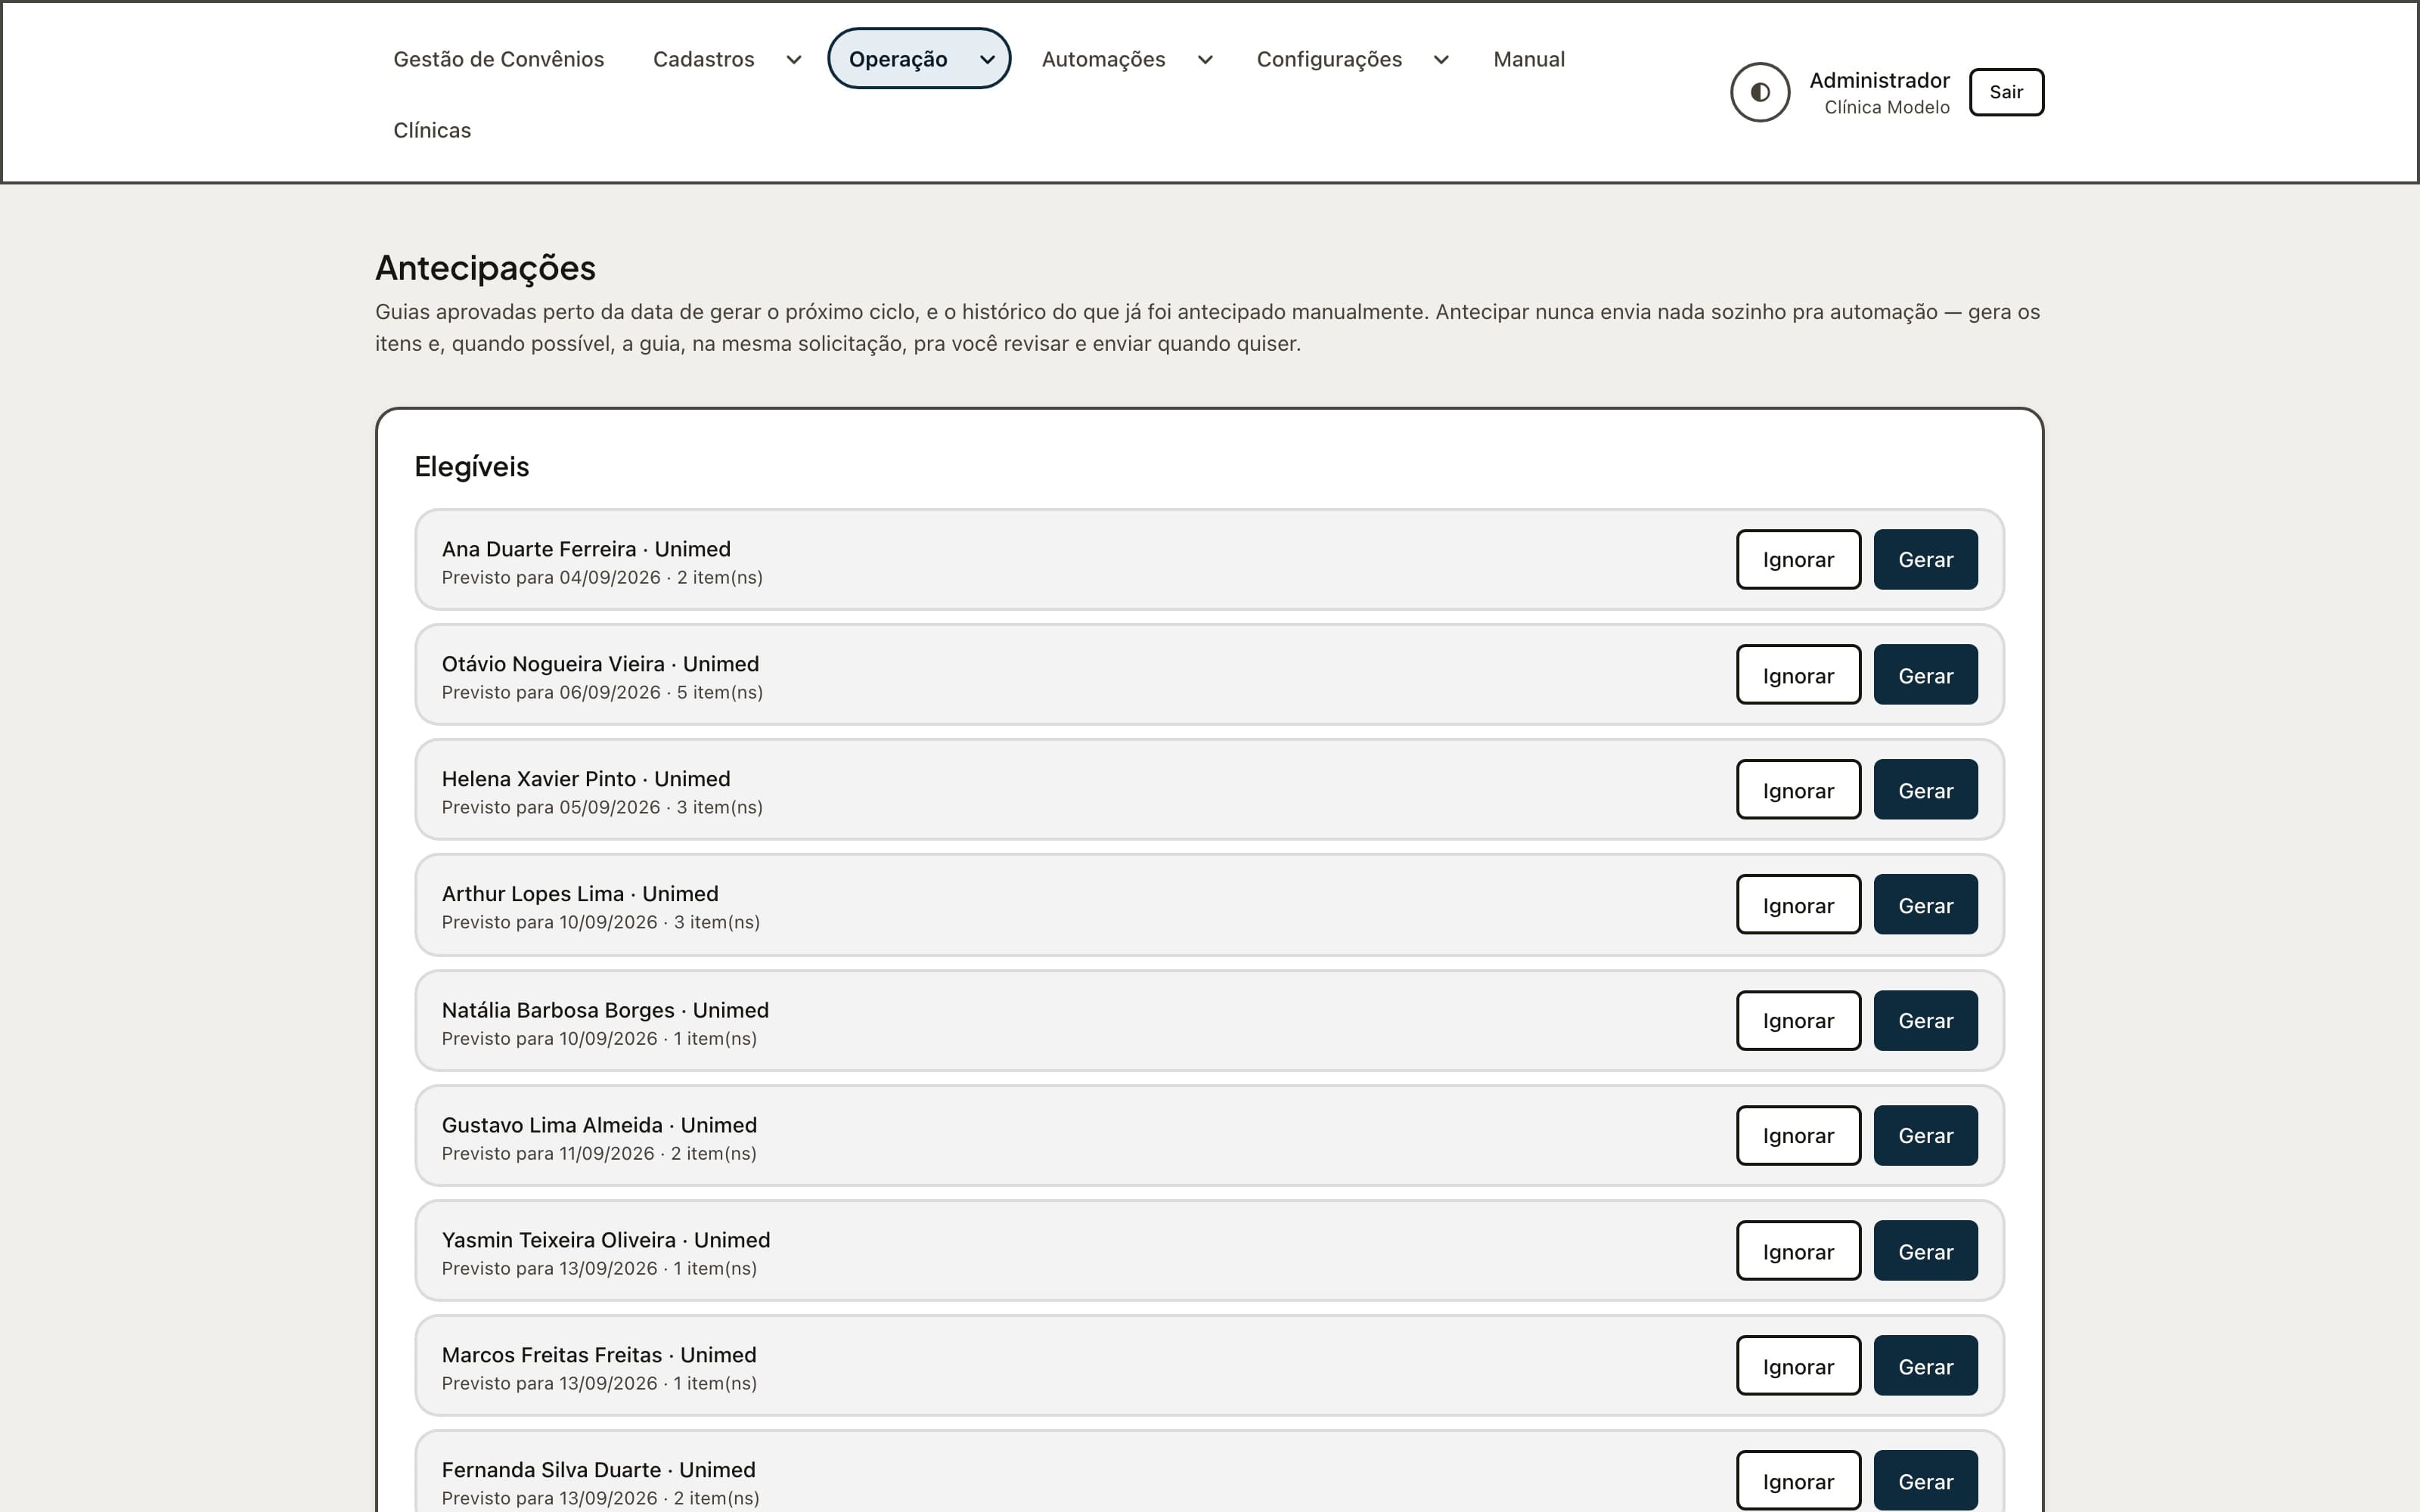Click the 'Ana Duarte Ferreira · Unimed' text
Viewport: 2420px width, 1512px height.
point(586,549)
